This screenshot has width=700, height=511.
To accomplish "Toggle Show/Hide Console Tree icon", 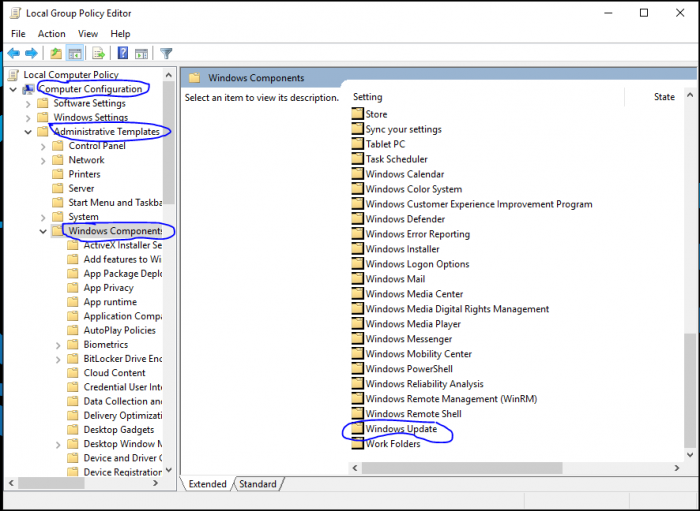I will click(75, 53).
